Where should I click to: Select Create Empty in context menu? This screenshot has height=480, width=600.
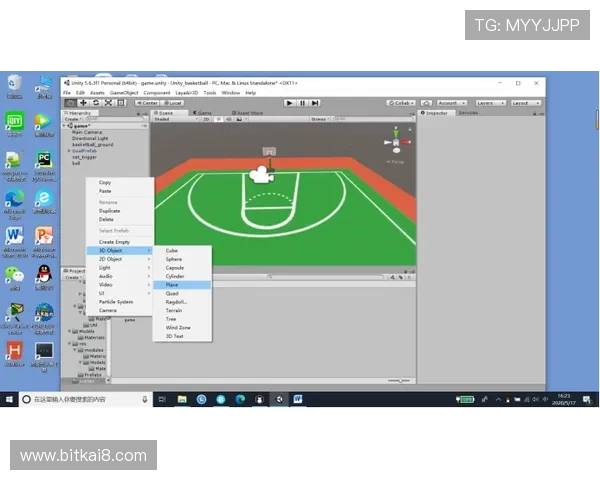(115, 242)
